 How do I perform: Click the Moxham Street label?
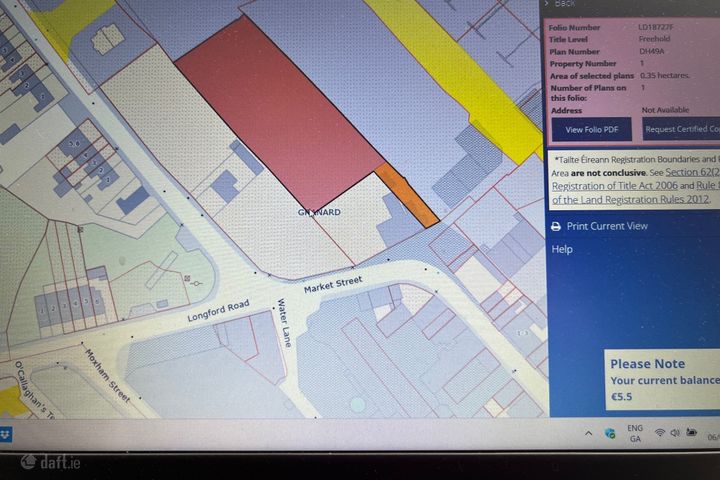(x=107, y=376)
